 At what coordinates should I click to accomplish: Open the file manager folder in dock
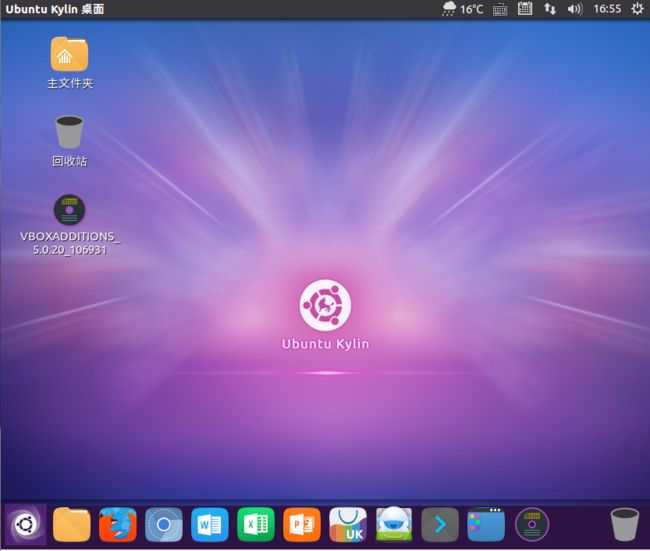[x=72, y=524]
